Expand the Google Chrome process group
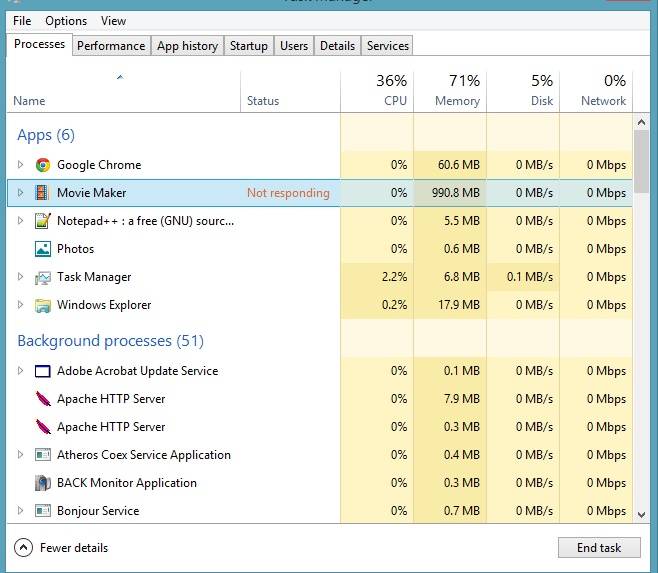The height and width of the screenshot is (573, 658). 20,165
